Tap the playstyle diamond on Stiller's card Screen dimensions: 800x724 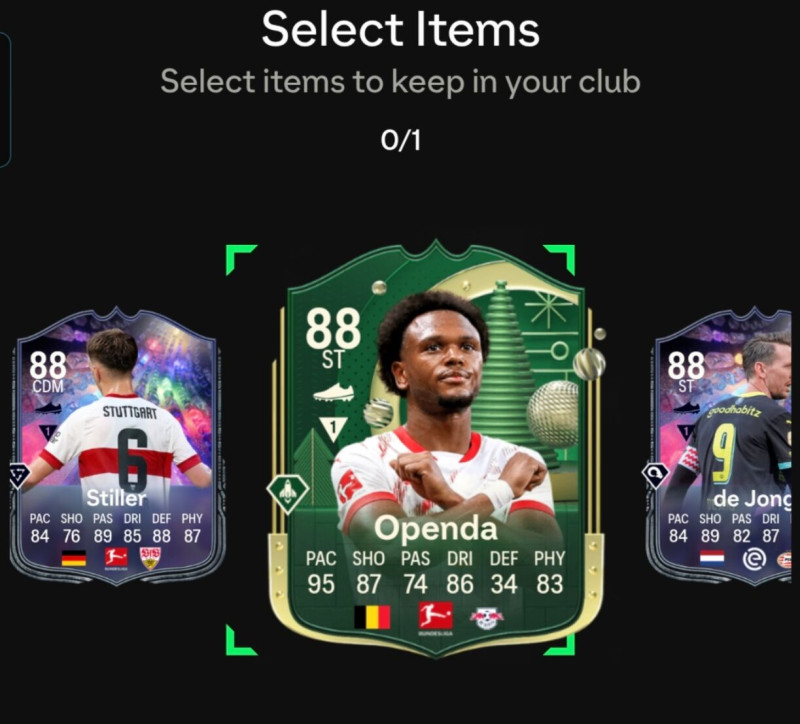[x=19, y=475]
